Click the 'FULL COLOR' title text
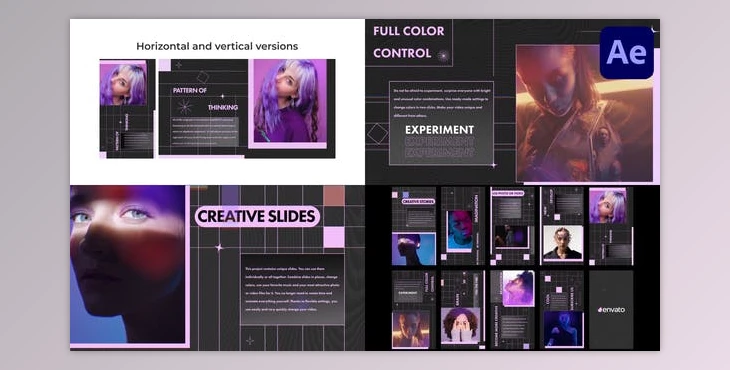This screenshot has height=370, width=730. (x=409, y=31)
